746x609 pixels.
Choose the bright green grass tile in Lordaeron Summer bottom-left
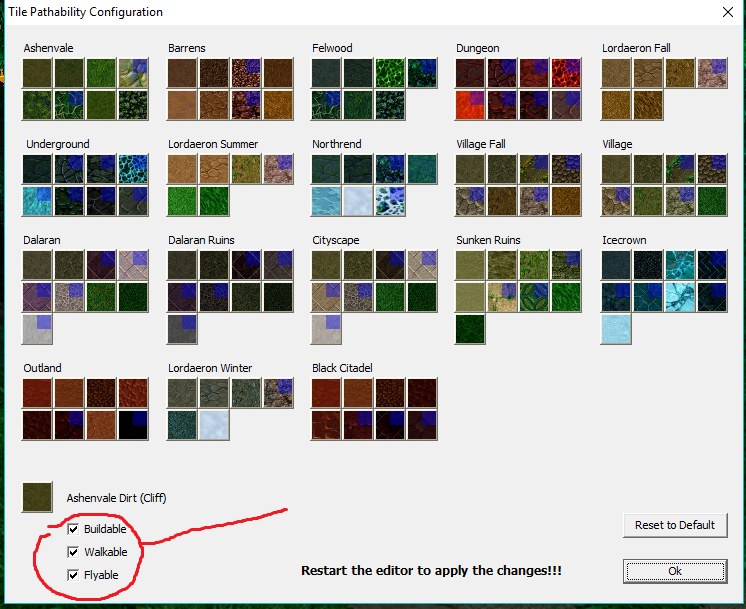click(182, 201)
